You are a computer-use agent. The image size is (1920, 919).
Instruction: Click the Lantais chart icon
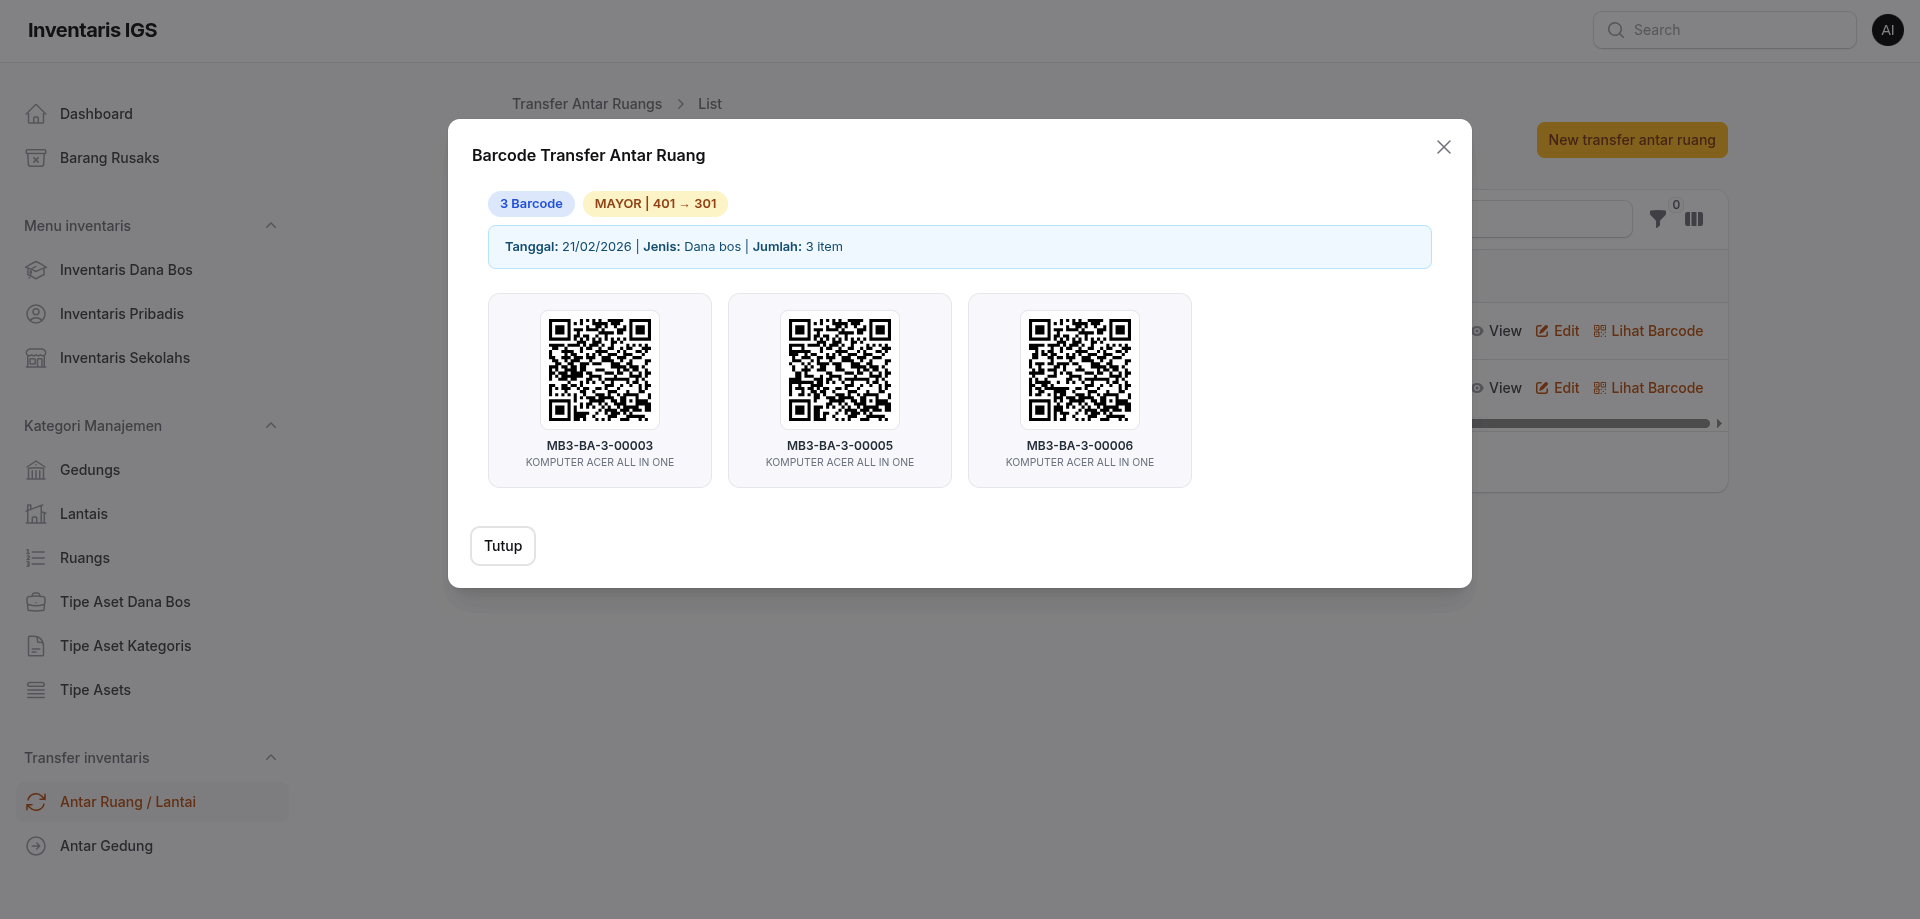point(36,514)
